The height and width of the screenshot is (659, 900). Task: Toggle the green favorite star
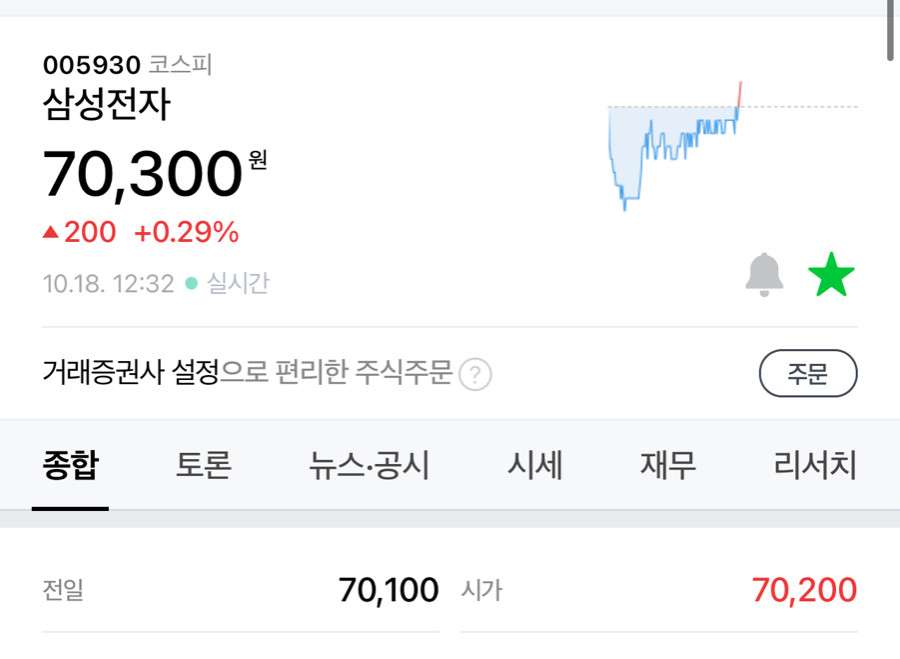coord(831,274)
